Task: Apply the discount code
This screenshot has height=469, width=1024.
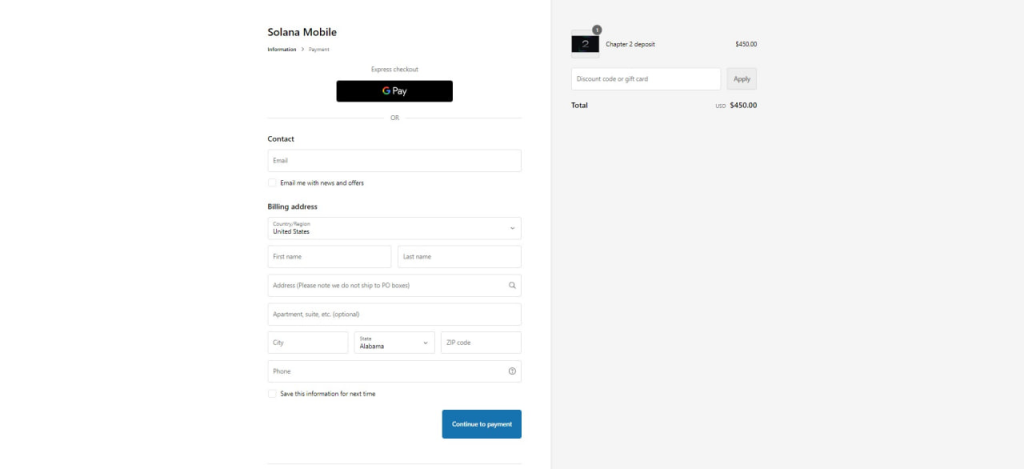Action: (741, 79)
